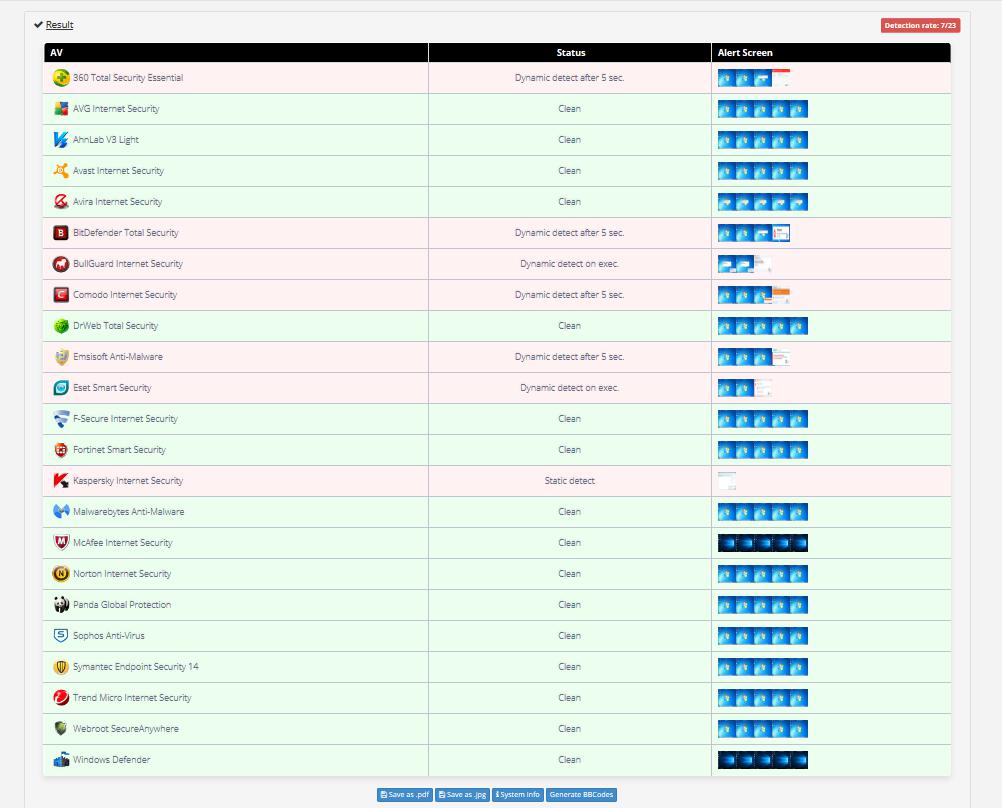Screen dimensions: 1002x808
Task: Select the "Malwarebytes Anti-Malware" name text
Action: point(128,511)
